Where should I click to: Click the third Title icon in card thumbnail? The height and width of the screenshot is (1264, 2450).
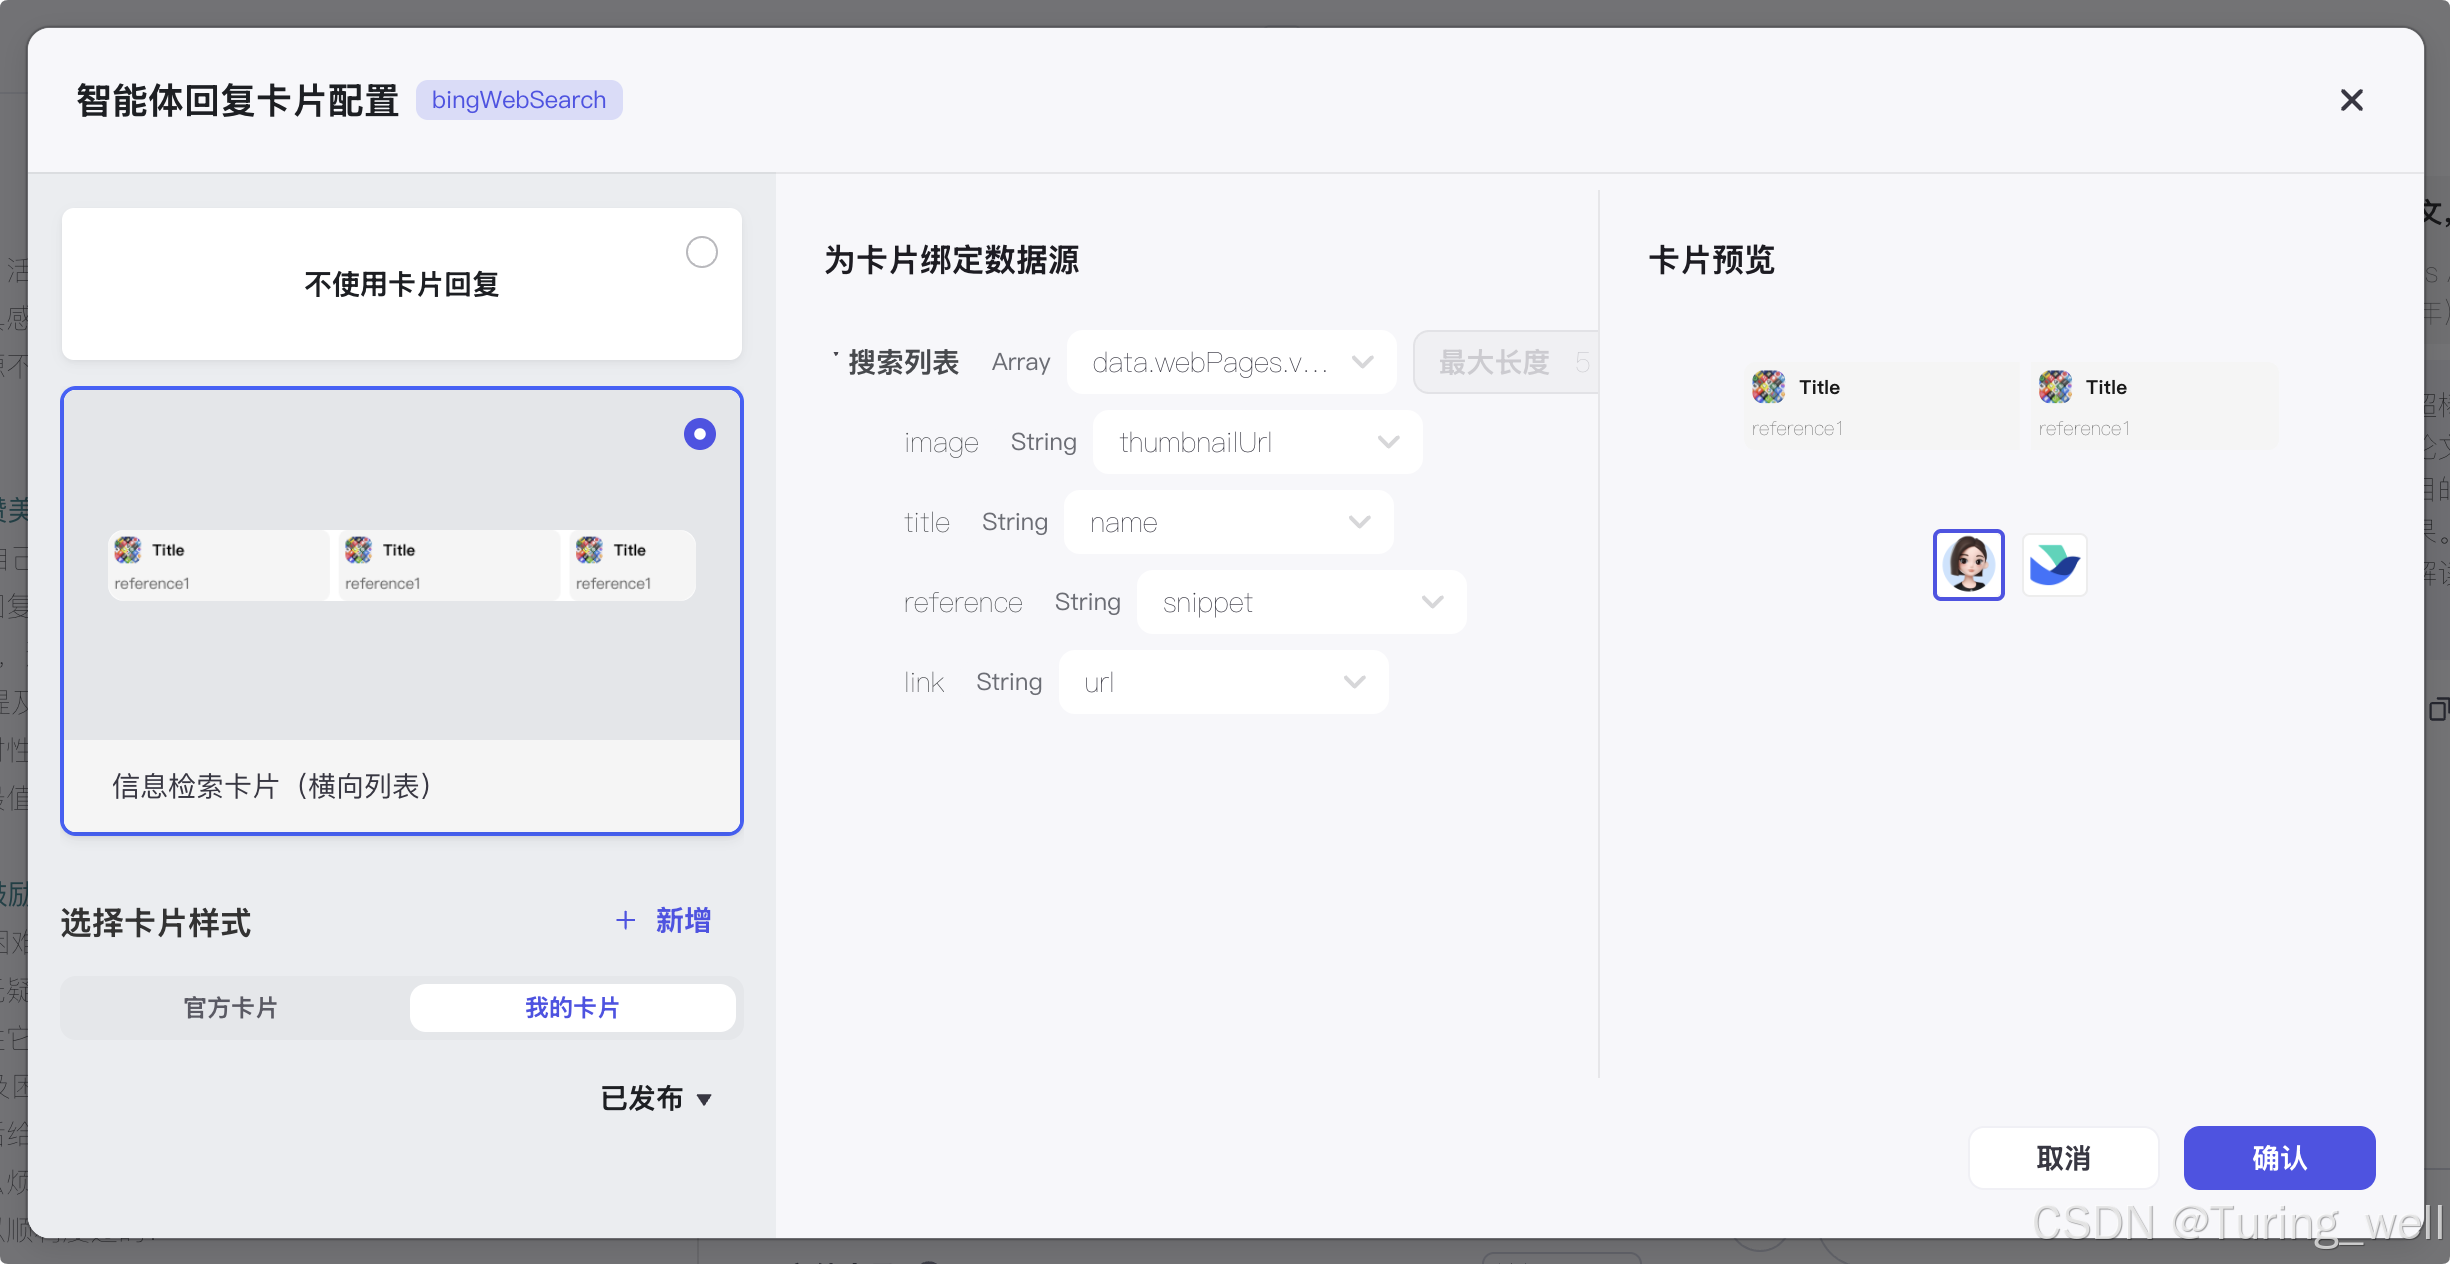pos(589,550)
